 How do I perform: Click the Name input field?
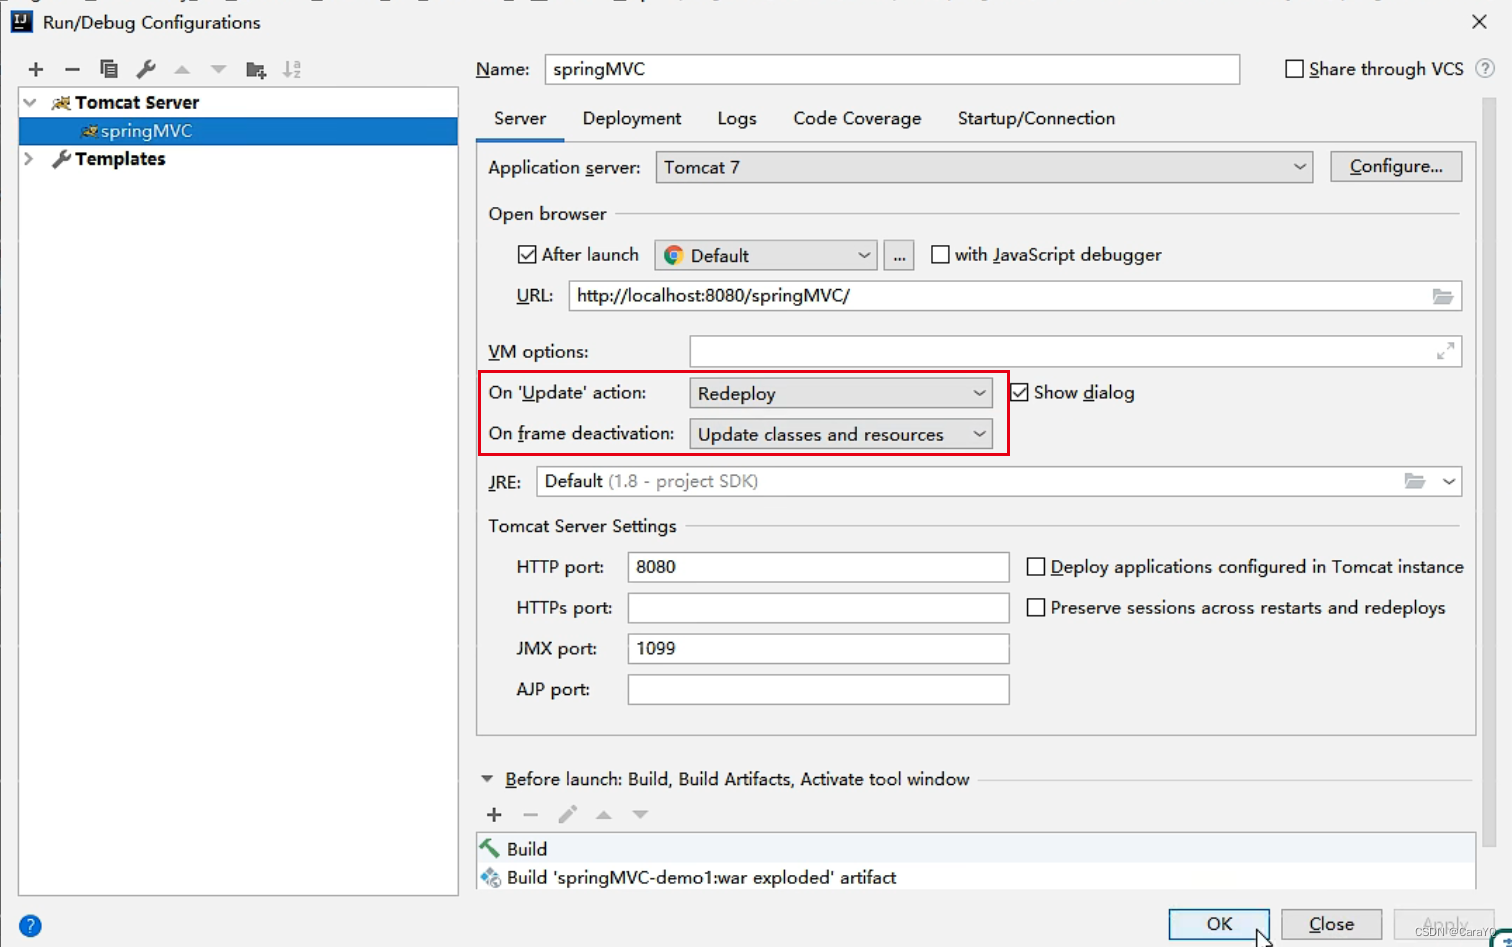(892, 69)
